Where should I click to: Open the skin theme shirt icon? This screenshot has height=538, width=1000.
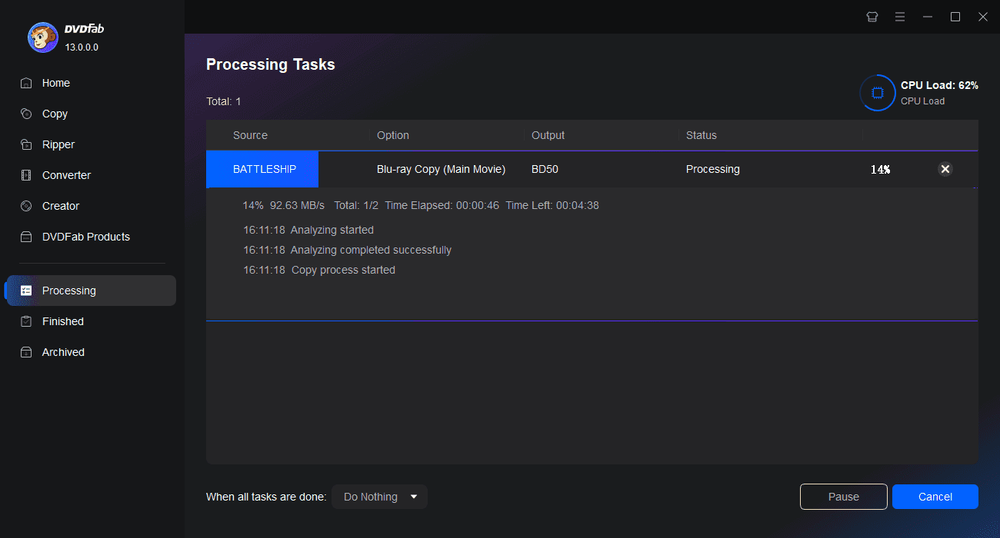click(872, 17)
